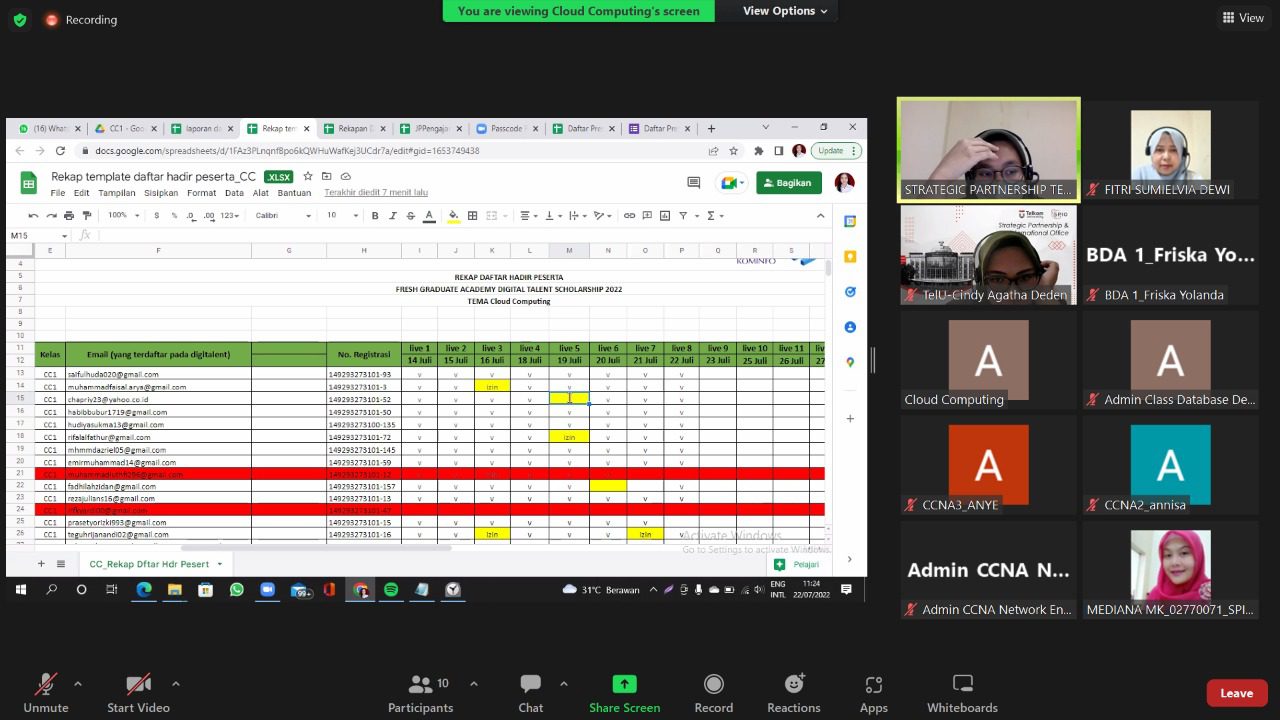Open the Format menu in Sheets
This screenshot has width=1280, height=720.
(x=201, y=193)
